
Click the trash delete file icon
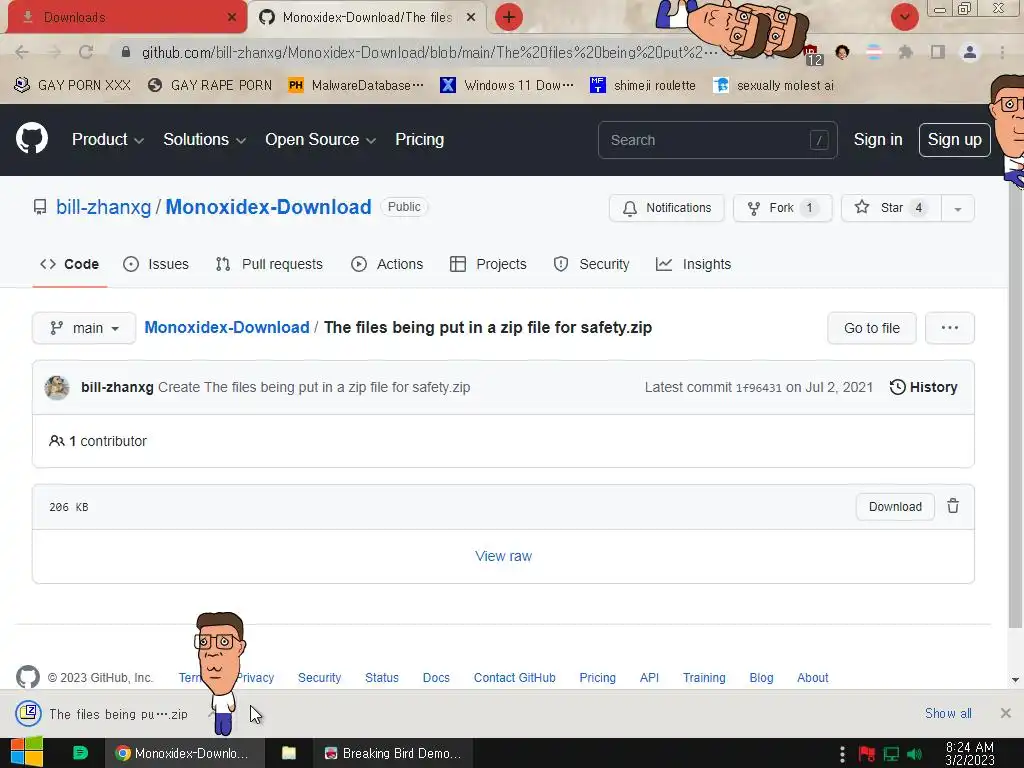[x=953, y=506]
